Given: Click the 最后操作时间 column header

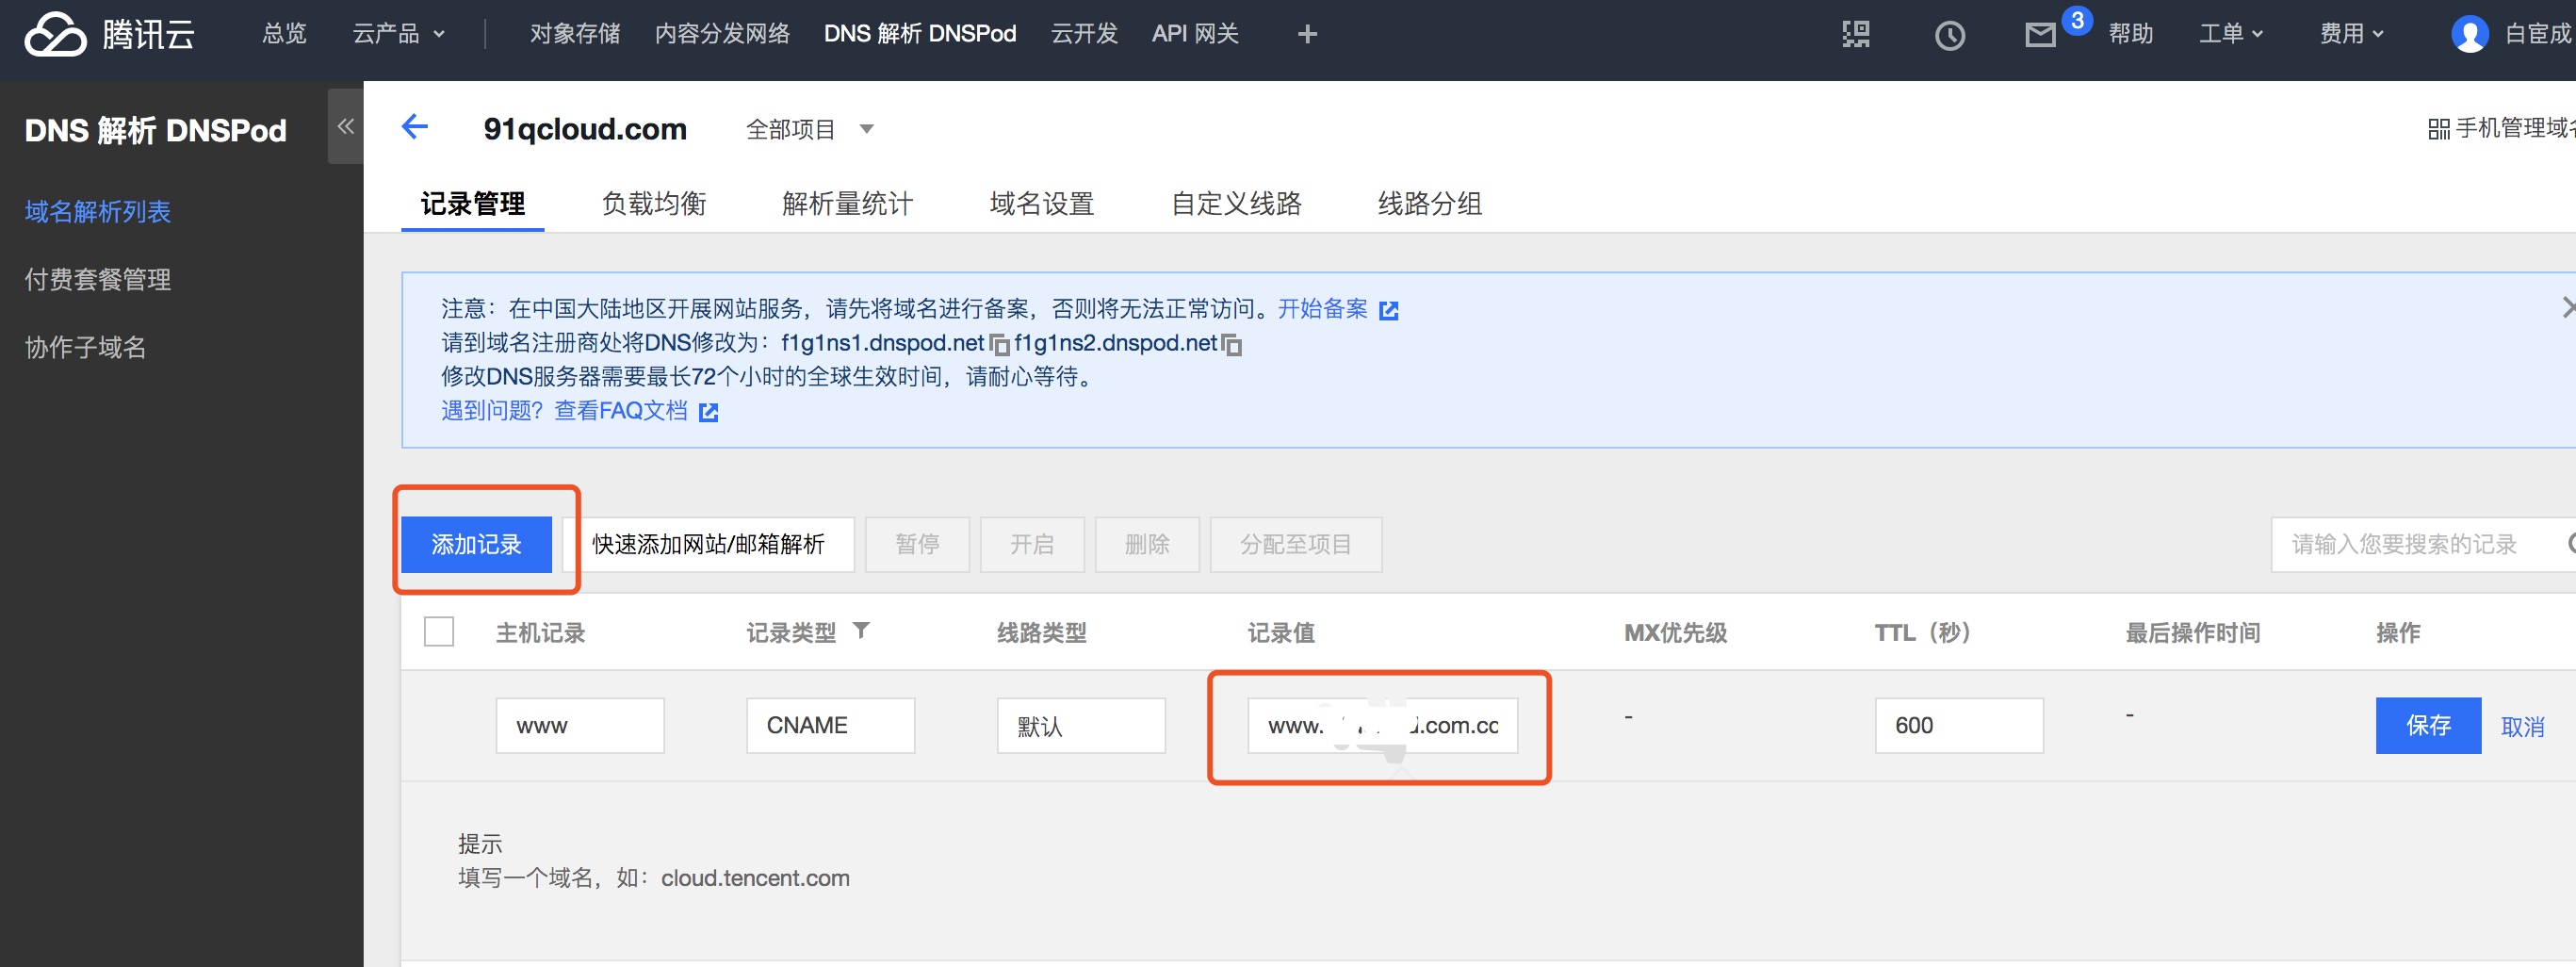Looking at the screenshot, I should (2193, 632).
